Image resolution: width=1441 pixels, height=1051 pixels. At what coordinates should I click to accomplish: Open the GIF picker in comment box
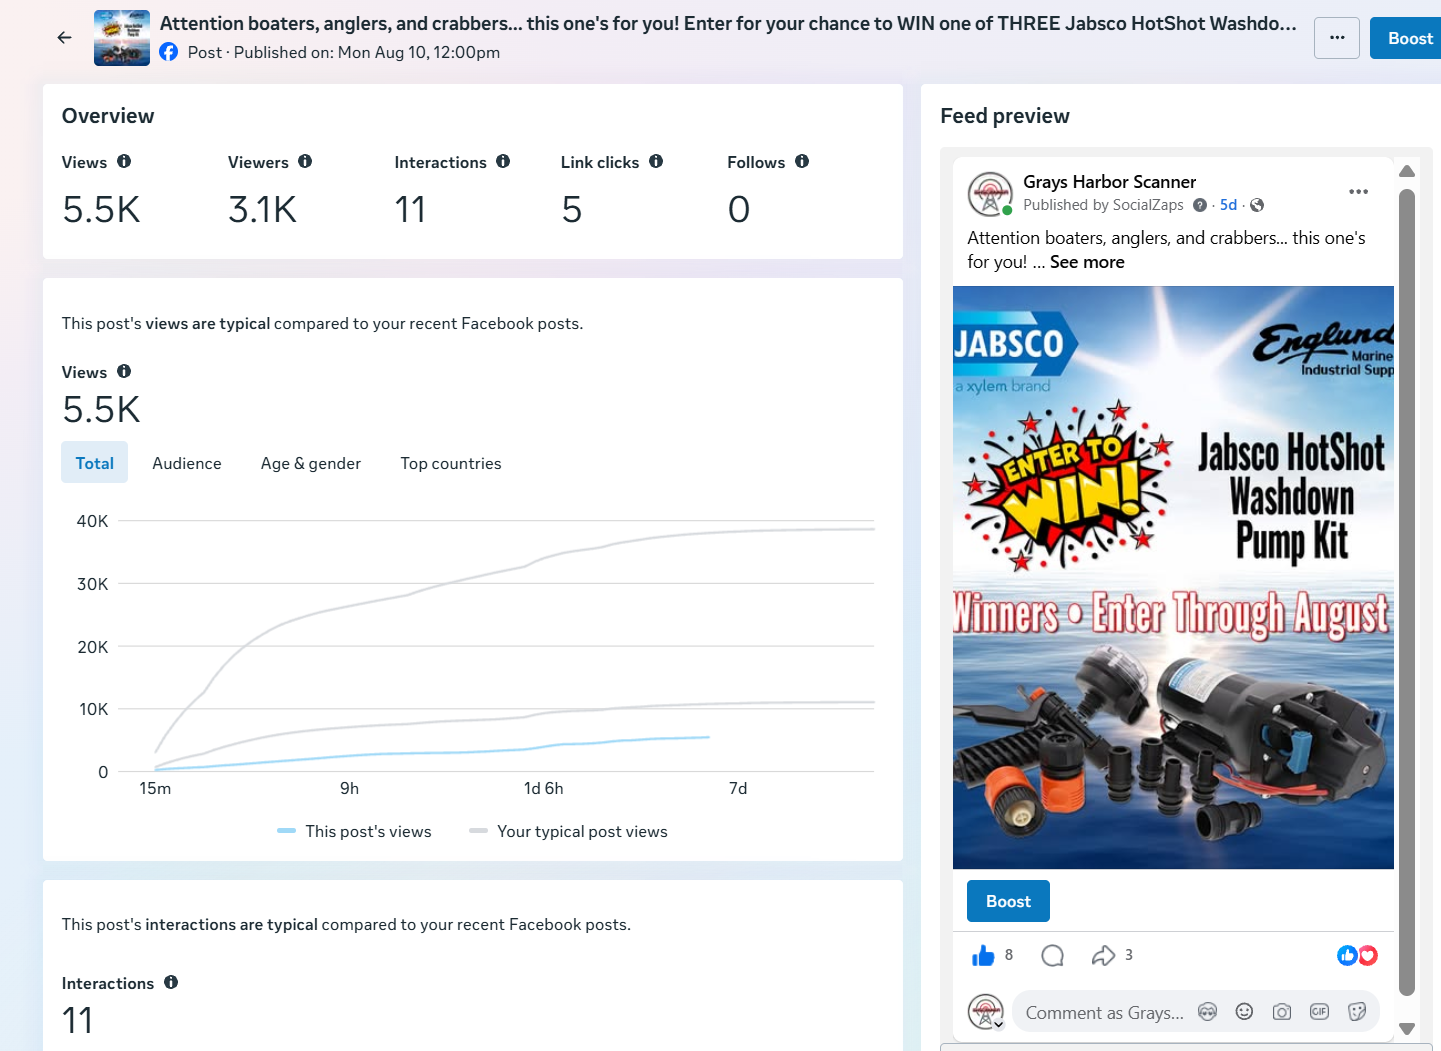click(1319, 1012)
